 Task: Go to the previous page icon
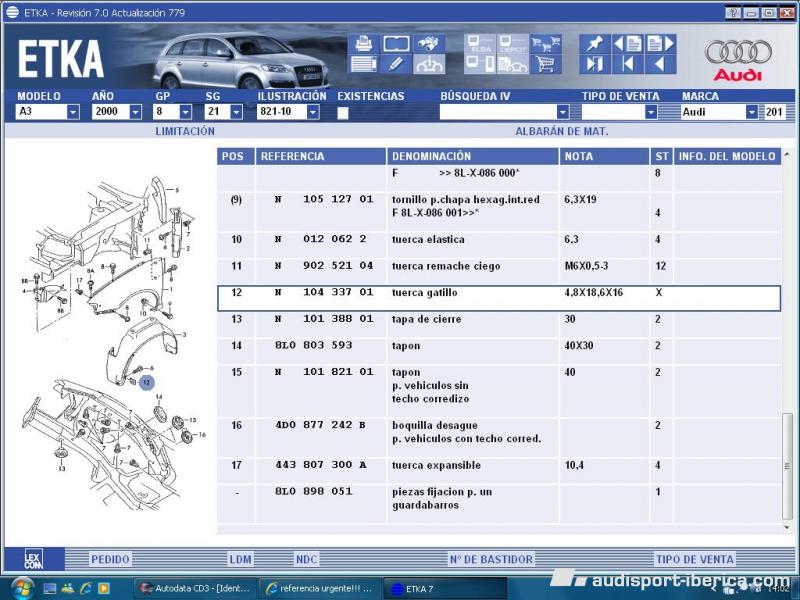point(628,44)
